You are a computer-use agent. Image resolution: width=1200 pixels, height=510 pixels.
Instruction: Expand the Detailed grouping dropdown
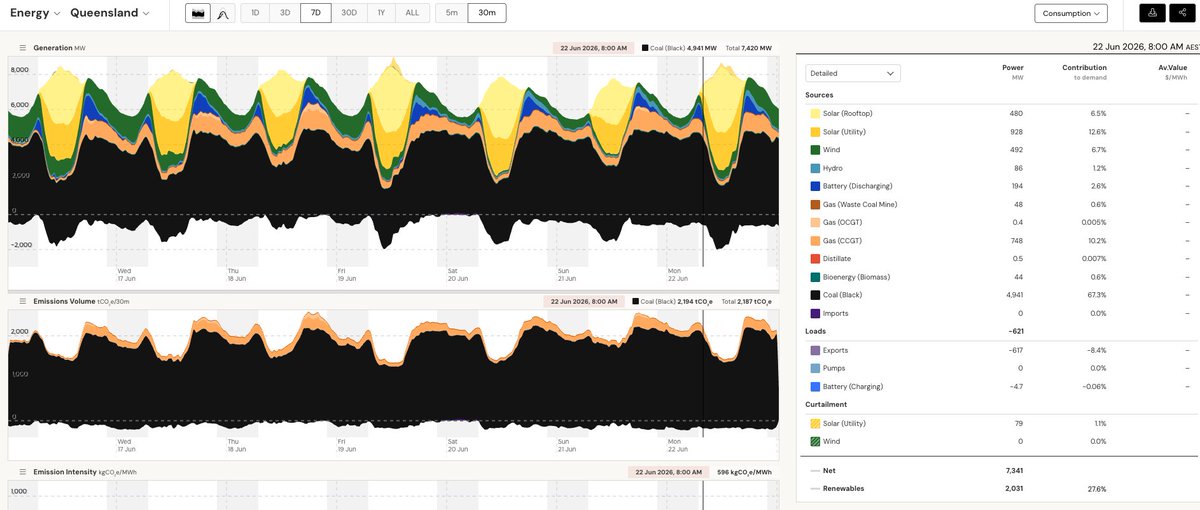(x=853, y=73)
